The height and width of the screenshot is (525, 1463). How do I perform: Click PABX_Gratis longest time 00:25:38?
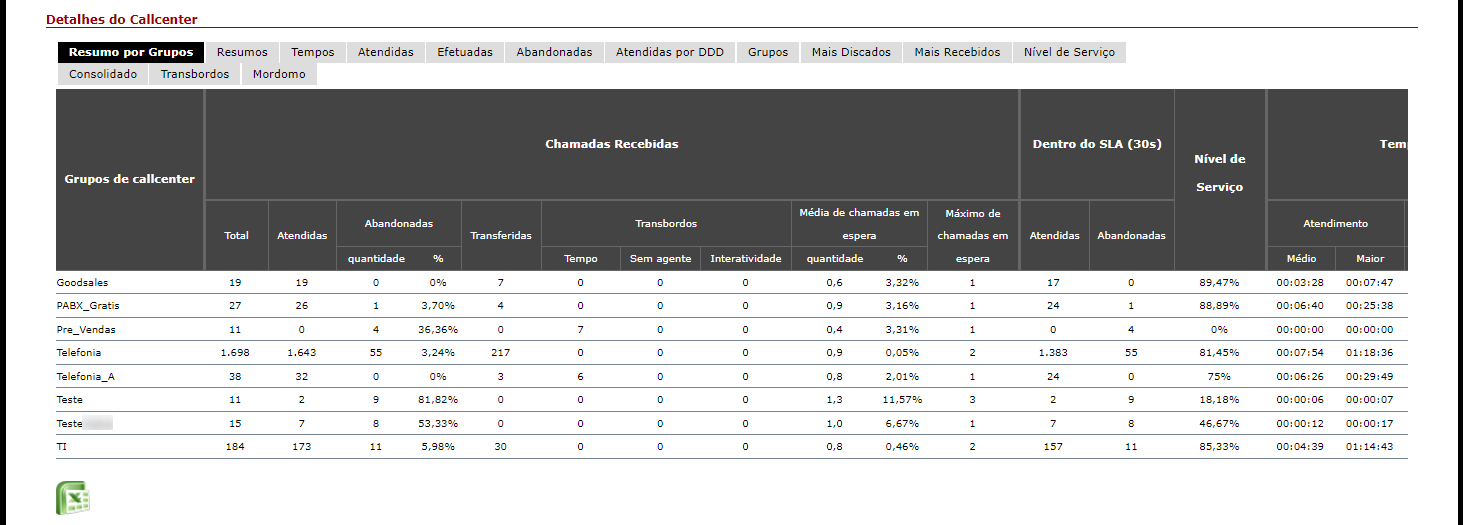click(x=1370, y=306)
